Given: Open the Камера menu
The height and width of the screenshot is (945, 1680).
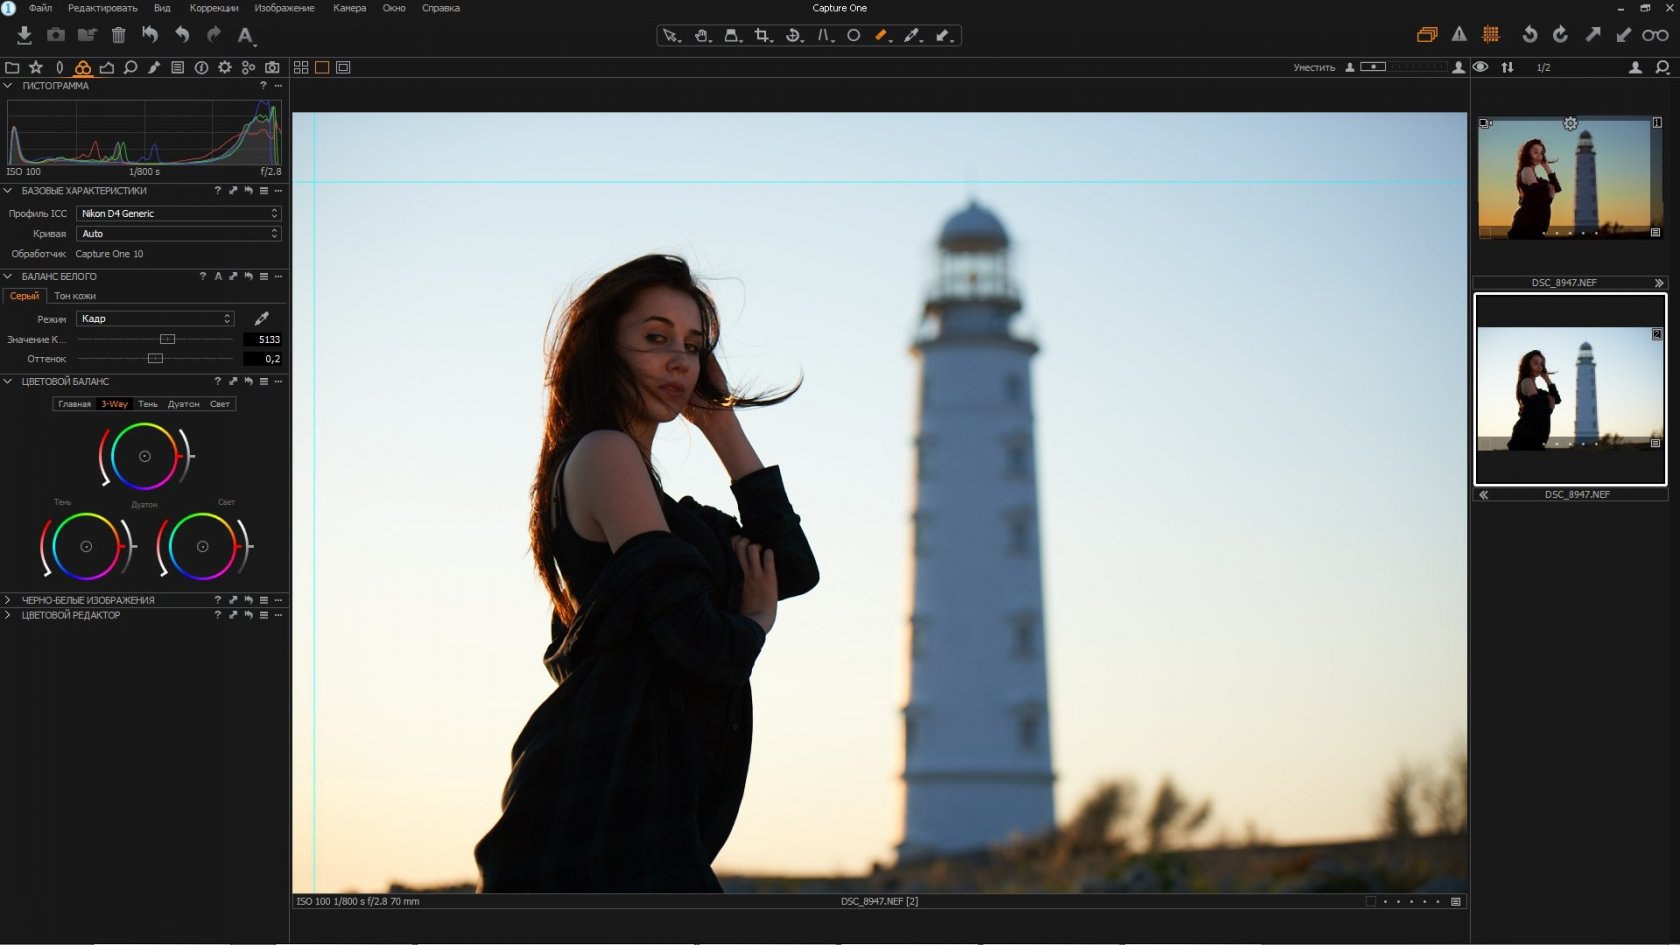Looking at the screenshot, I should pos(349,8).
